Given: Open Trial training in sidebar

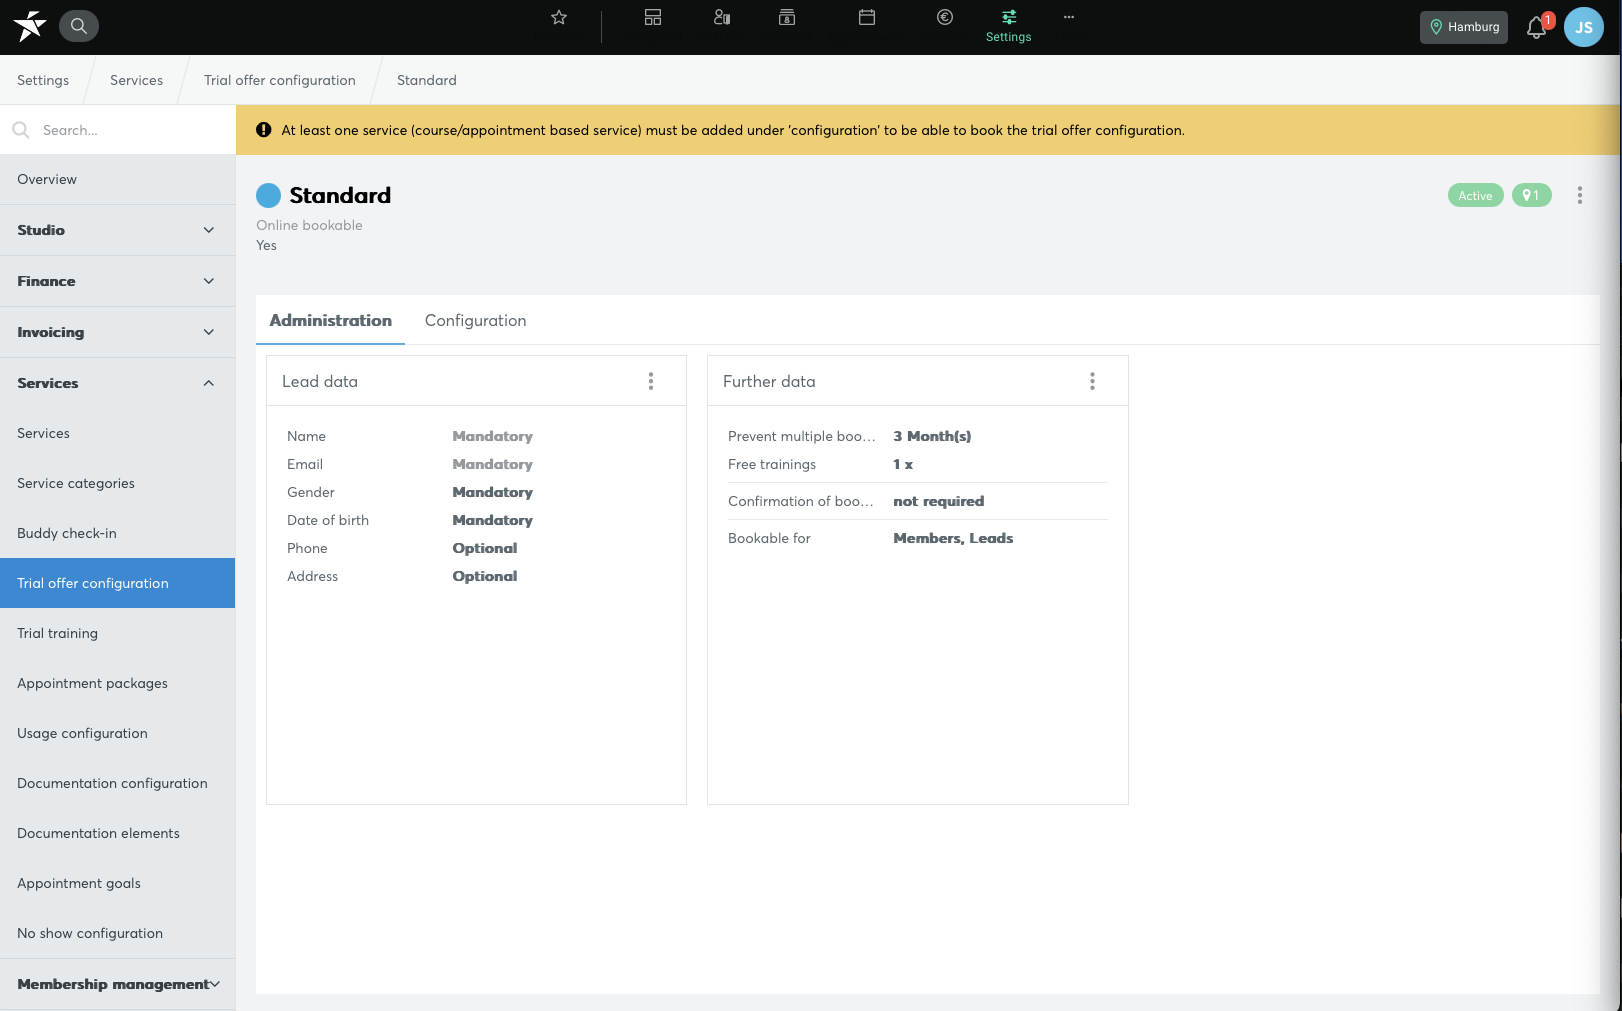Looking at the screenshot, I should click(118, 633).
